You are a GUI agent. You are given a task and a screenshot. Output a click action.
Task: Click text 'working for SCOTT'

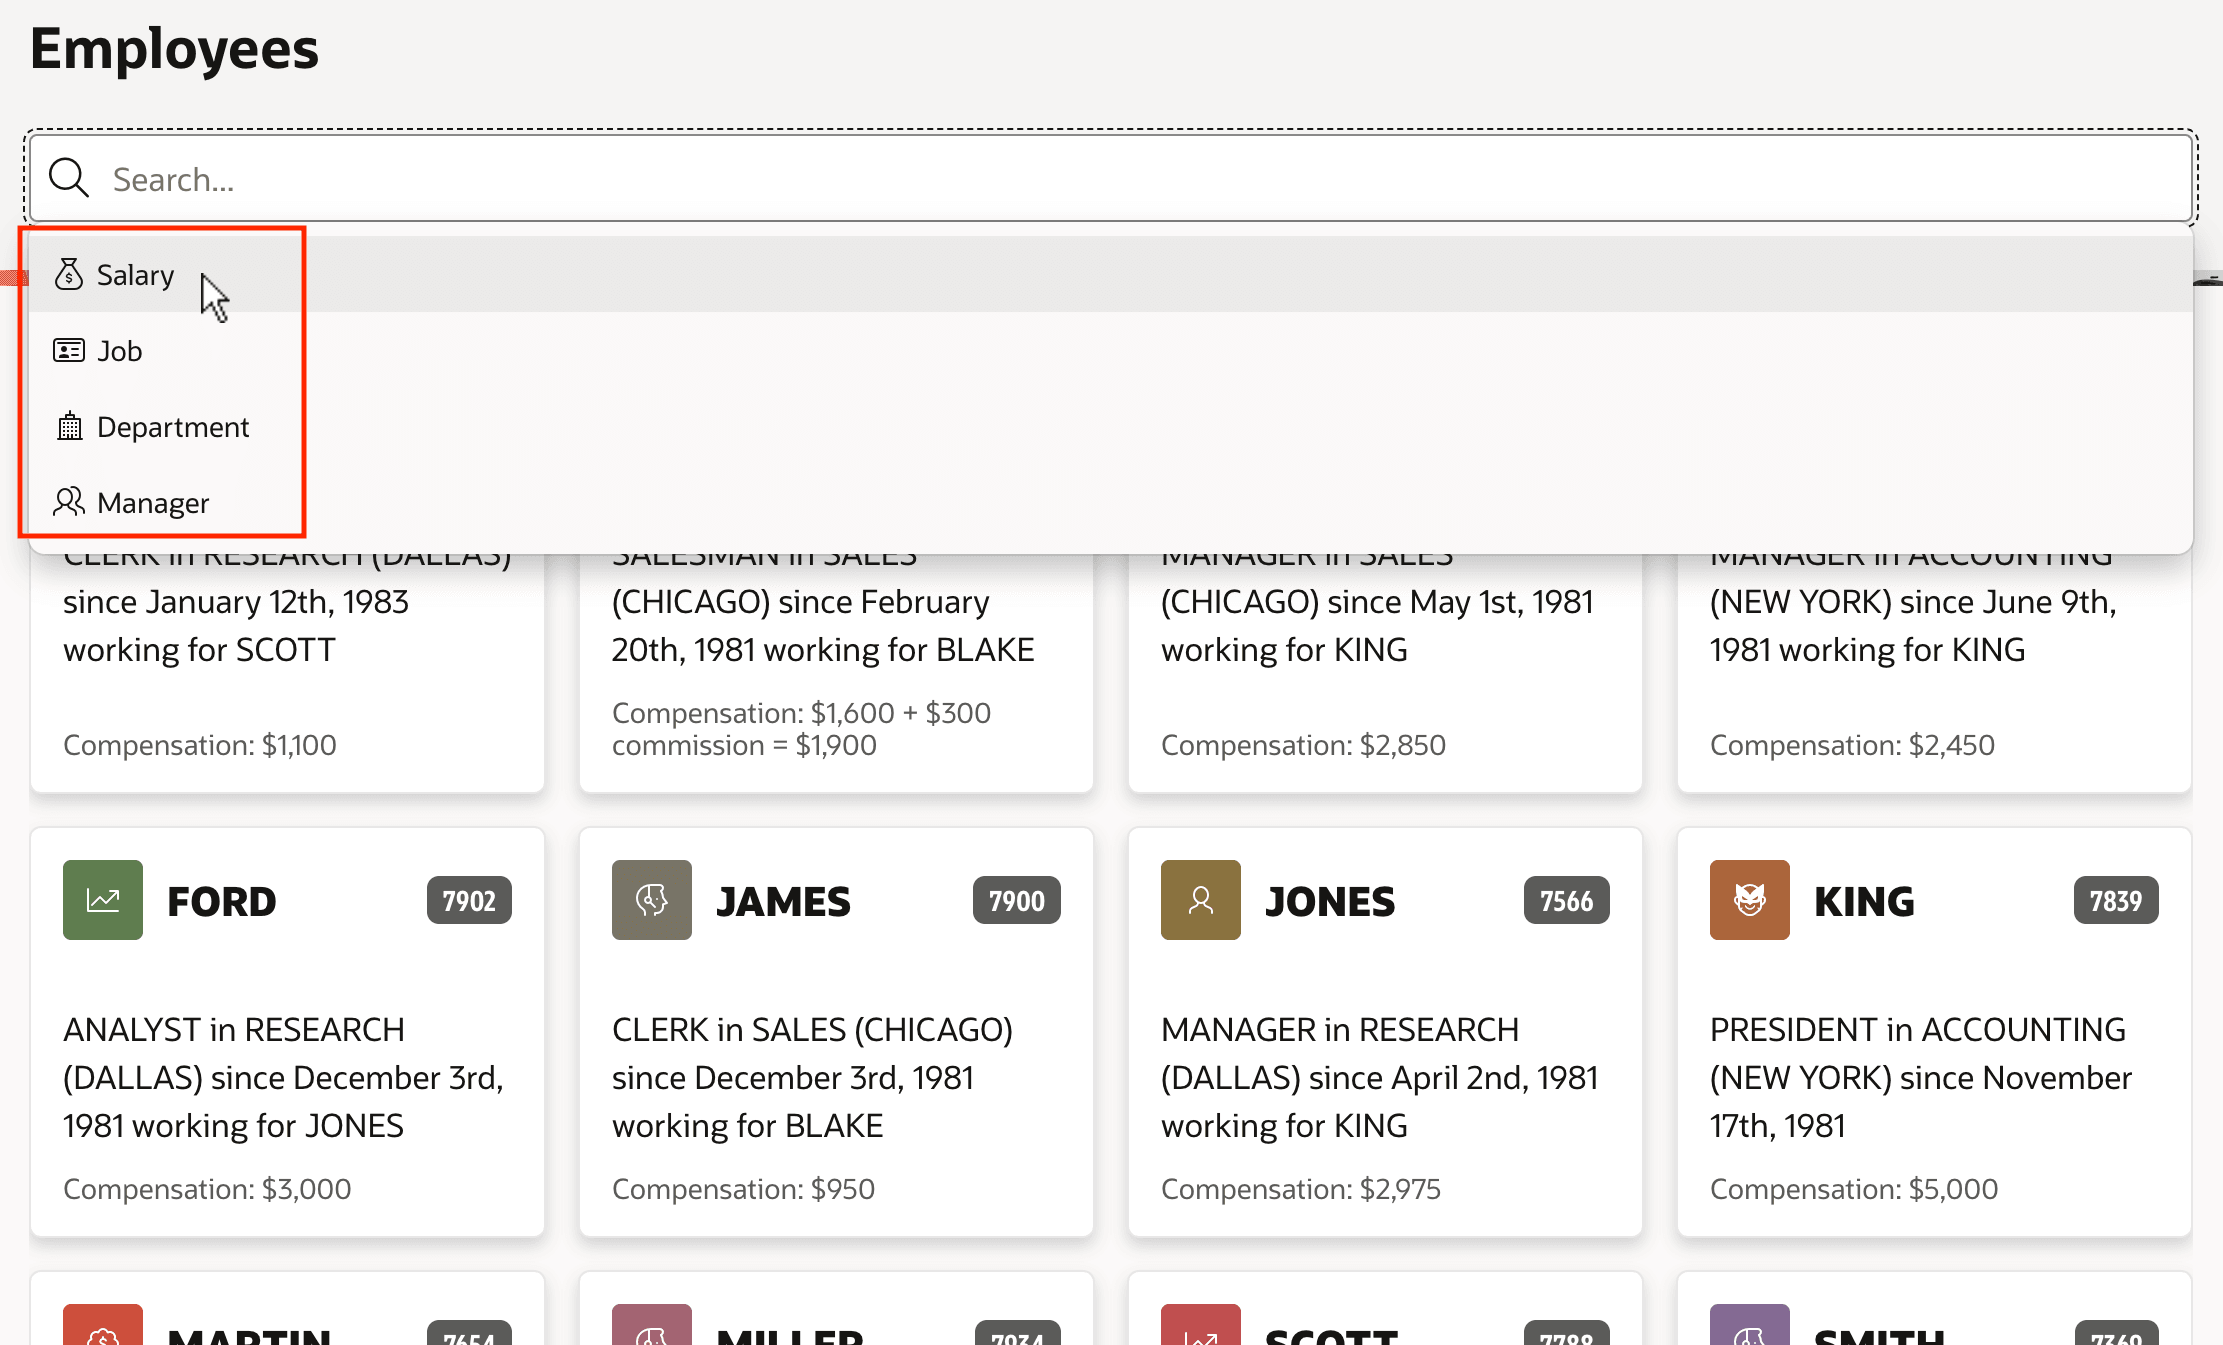pos(199,650)
